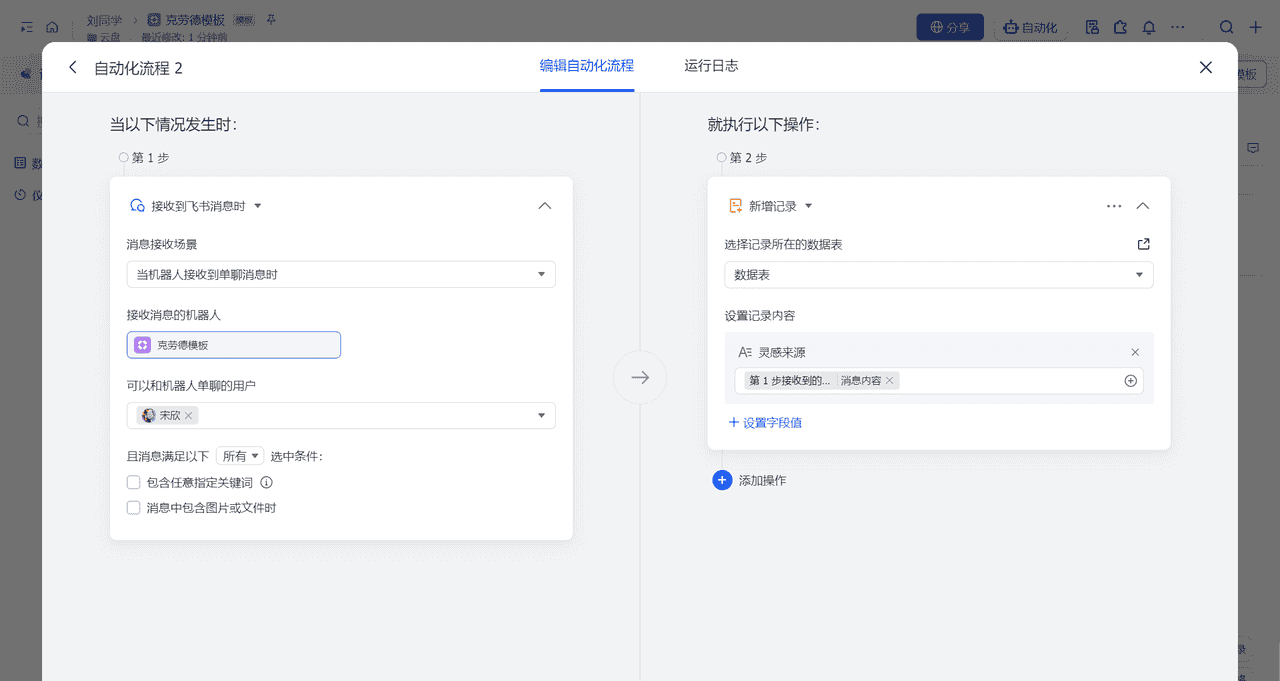The image size is (1280, 681).
Task: Switch to the 运行日志 tab
Action: click(711, 66)
